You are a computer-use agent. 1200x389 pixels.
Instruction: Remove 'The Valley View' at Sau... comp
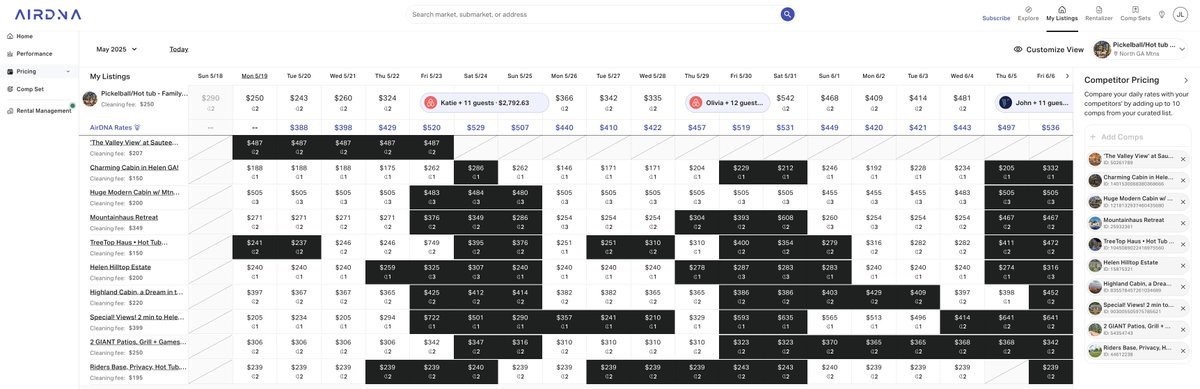pyautogui.click(x=1183, y=159)
